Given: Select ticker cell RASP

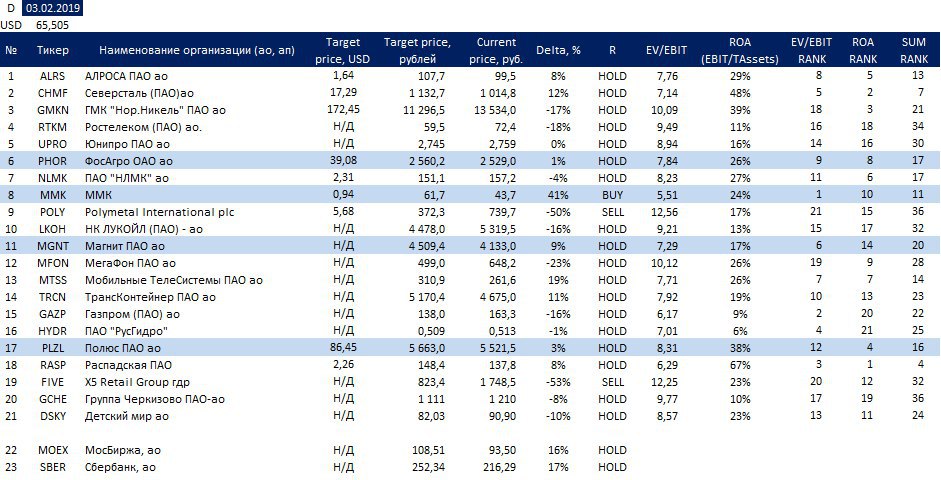Looking at the screenshot, I should pyautogui.click(x=53, y=365).
